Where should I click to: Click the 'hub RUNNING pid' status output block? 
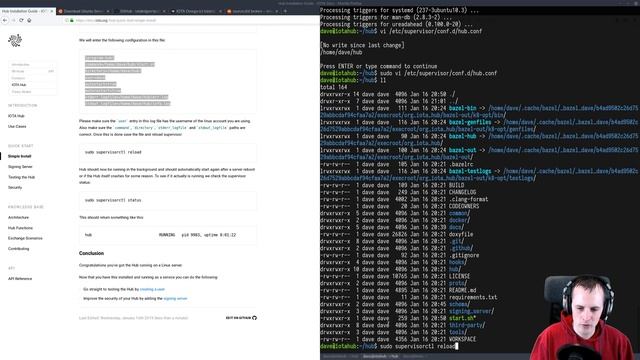(168, 235)
